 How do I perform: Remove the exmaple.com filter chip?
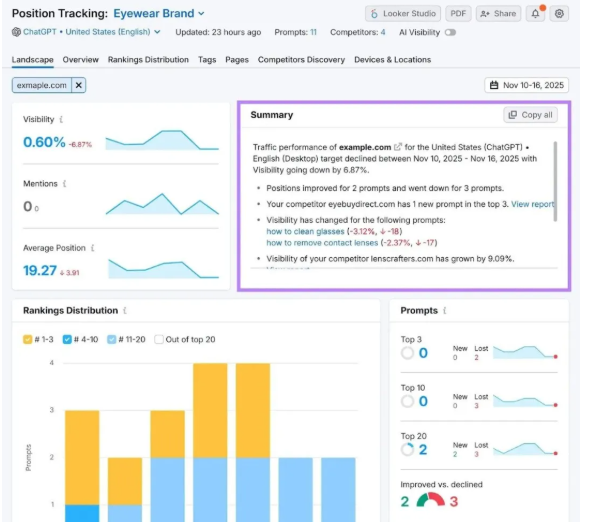pyautogui.click(x=79, y=86)
